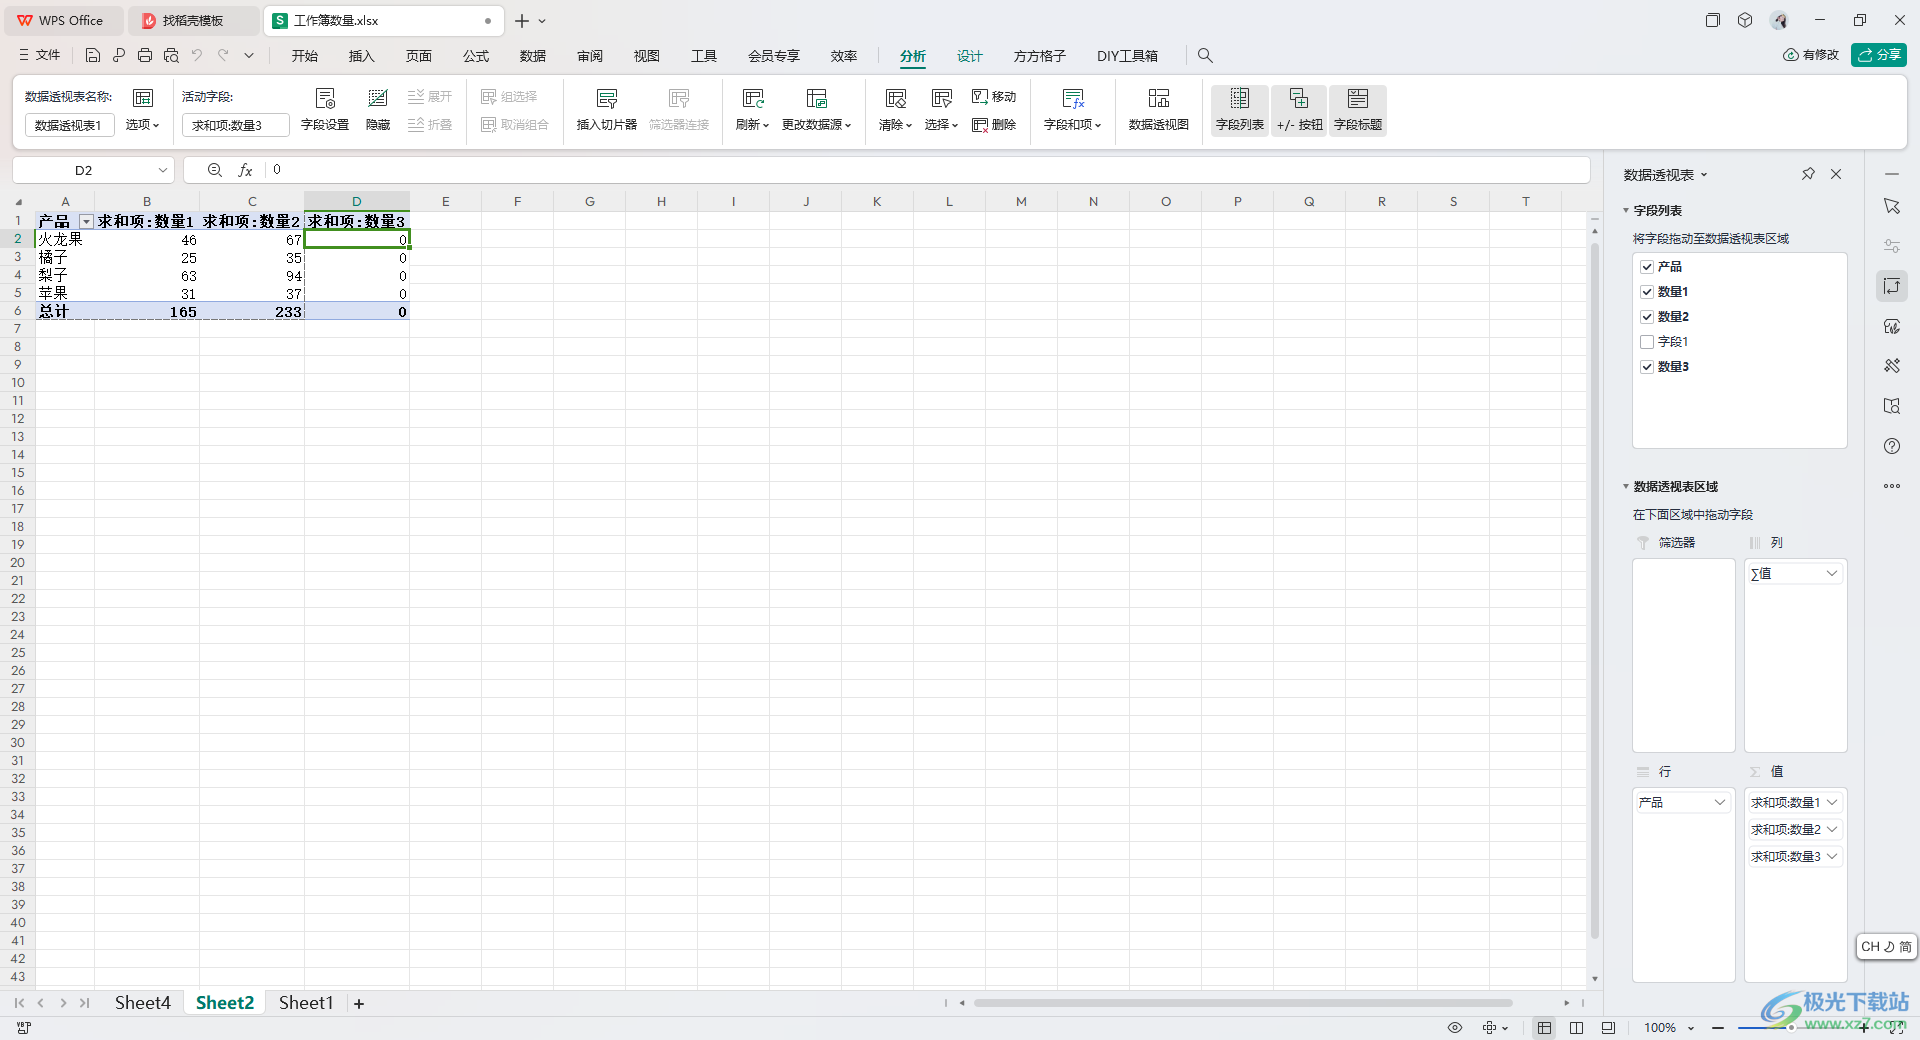Click the eye reading mode icon
The image size is (1920, 1040).
(1455, 1028)
